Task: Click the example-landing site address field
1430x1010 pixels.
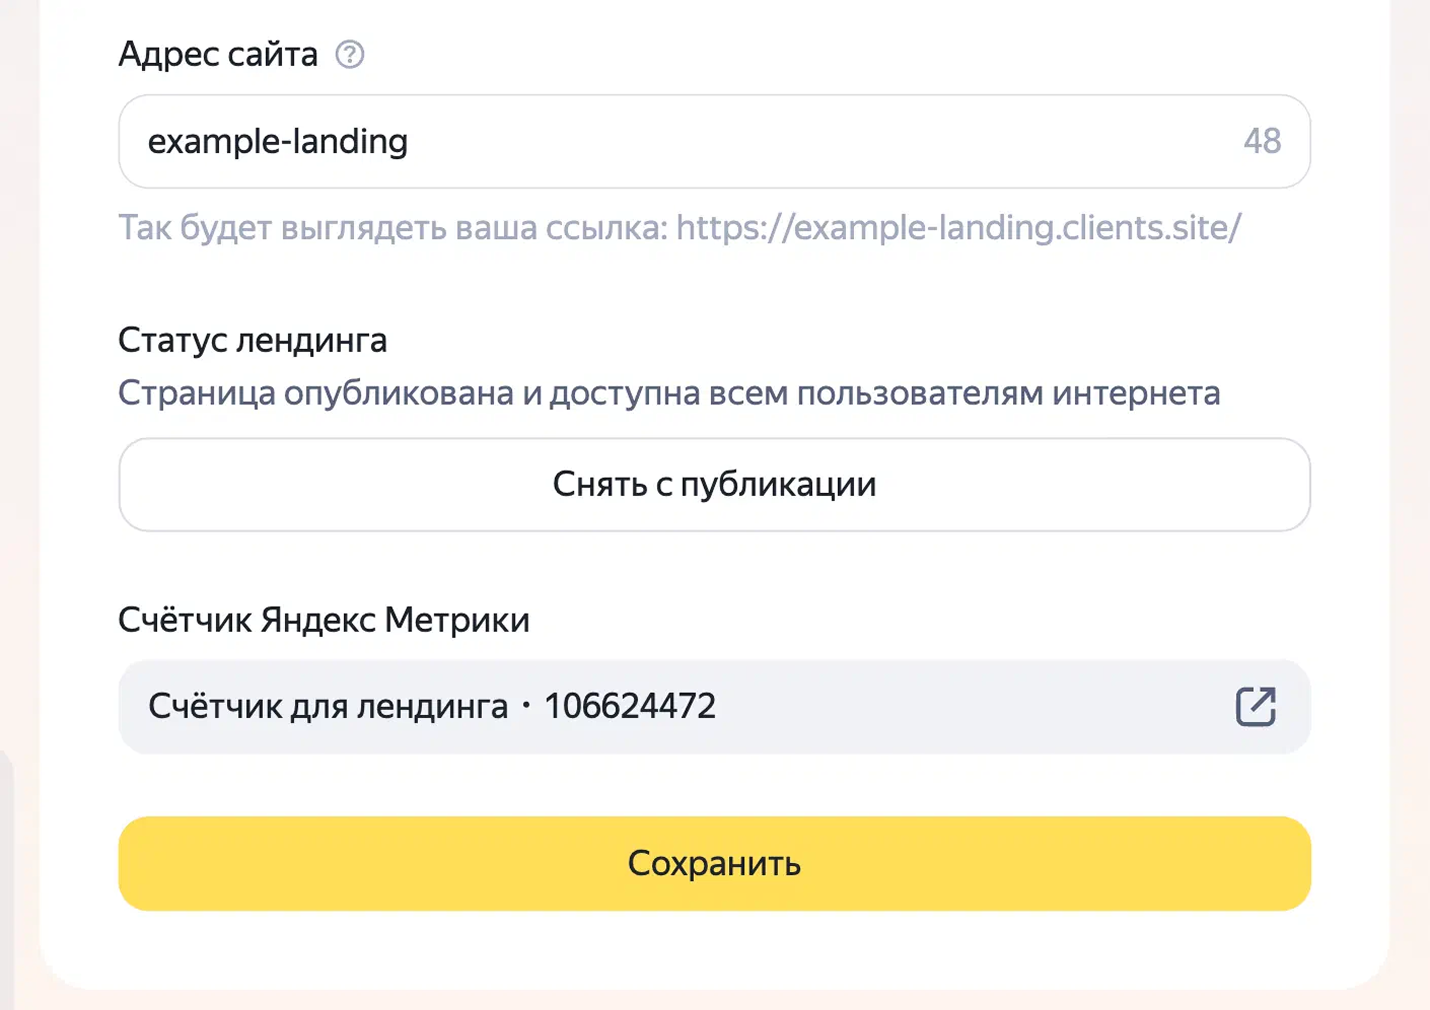Action: point(714,141)
